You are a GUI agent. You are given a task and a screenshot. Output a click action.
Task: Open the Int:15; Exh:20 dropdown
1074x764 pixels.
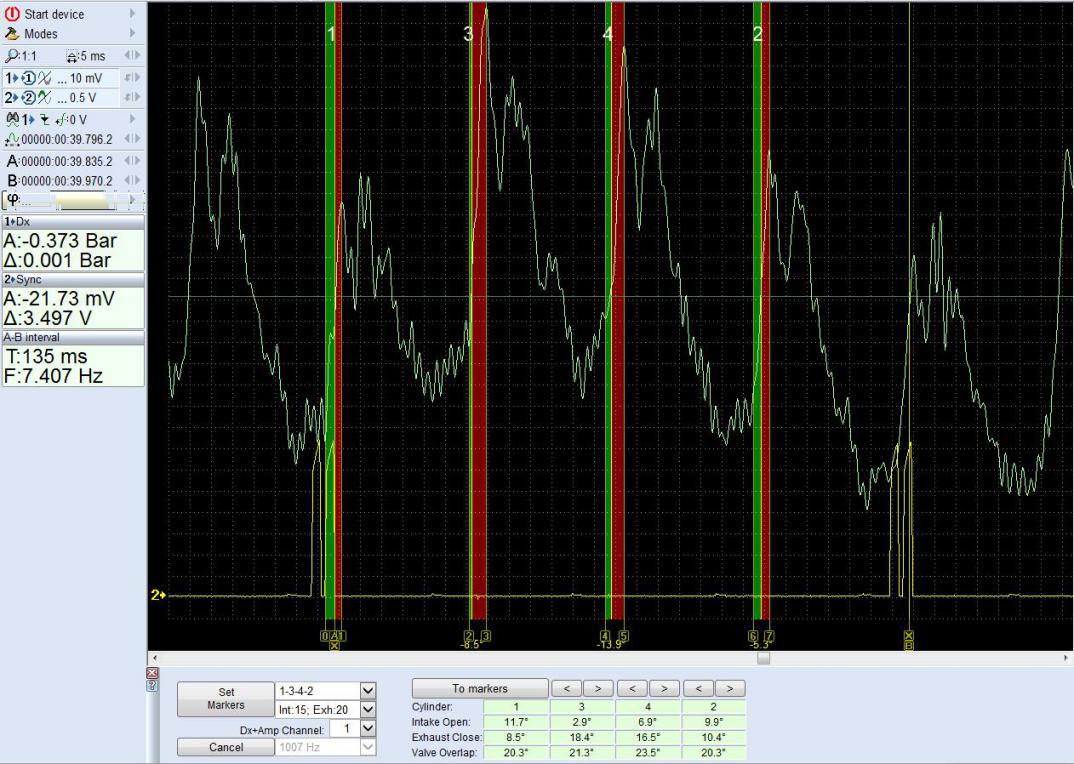[x=366, y=710]
